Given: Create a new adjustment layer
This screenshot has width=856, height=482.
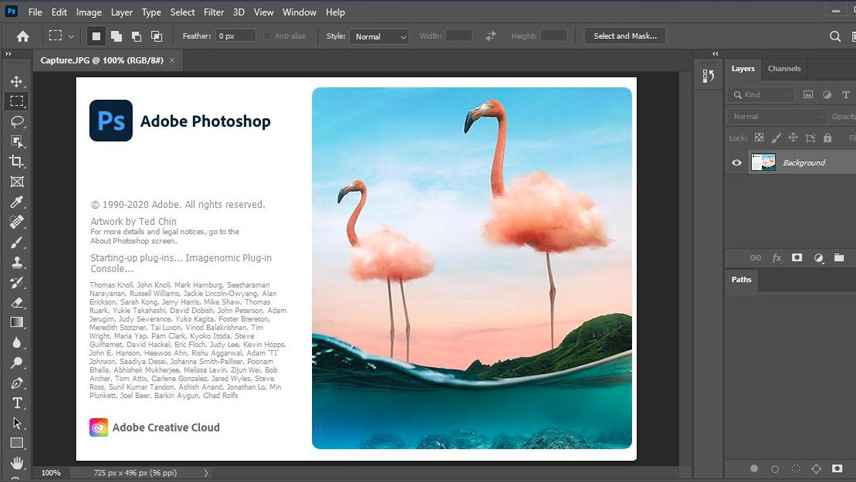Looking at the screenshot, I should [818, 258].
